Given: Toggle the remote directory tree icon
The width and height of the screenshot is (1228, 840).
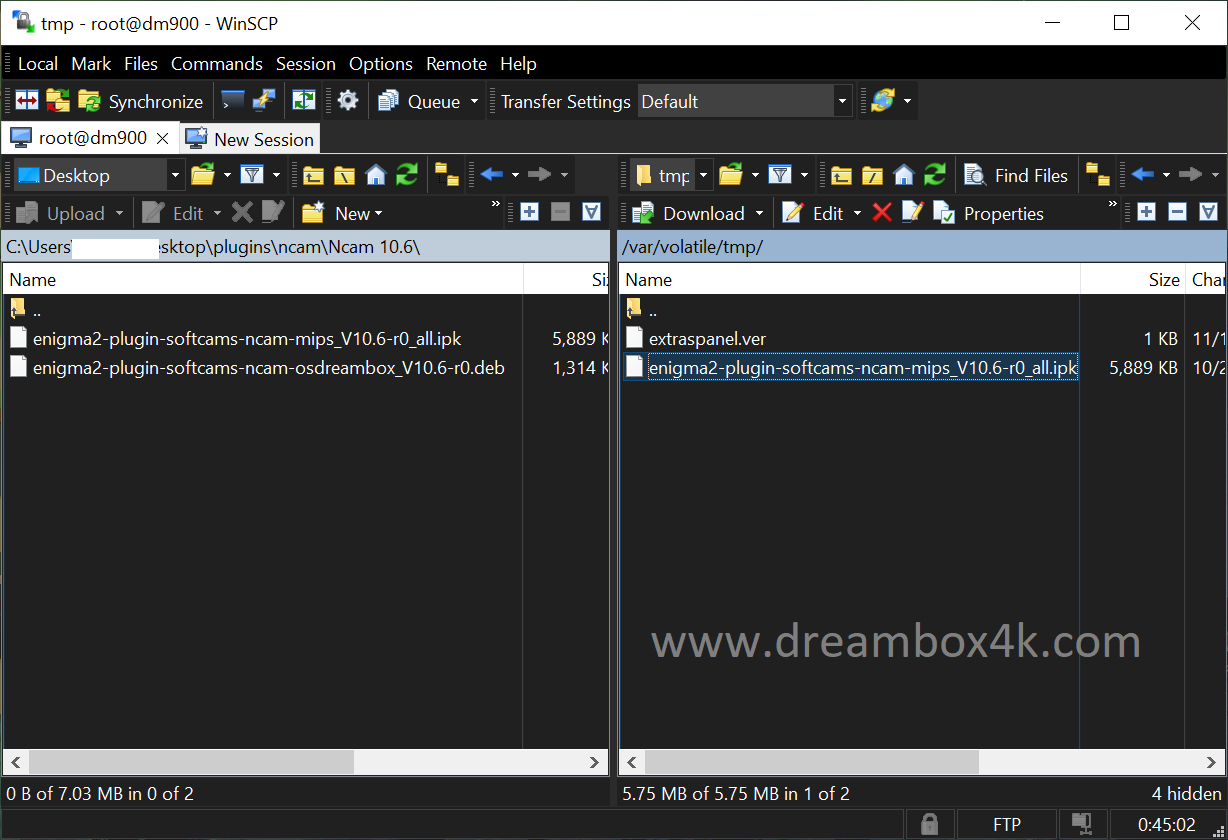Looking at the screenshot, I should [x=1097, y=175].
